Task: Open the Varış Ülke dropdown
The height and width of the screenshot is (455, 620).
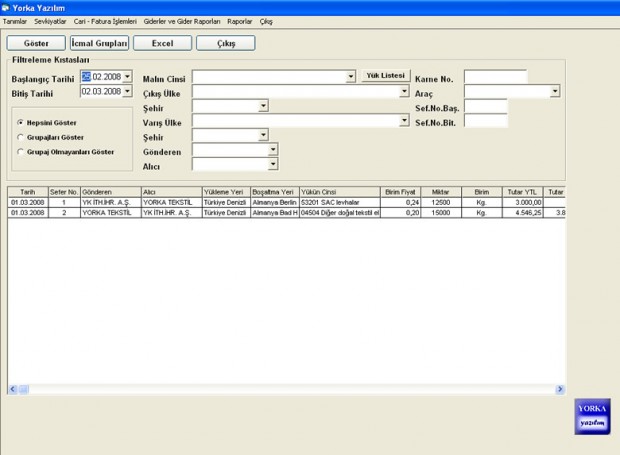Action: [404, 120]
